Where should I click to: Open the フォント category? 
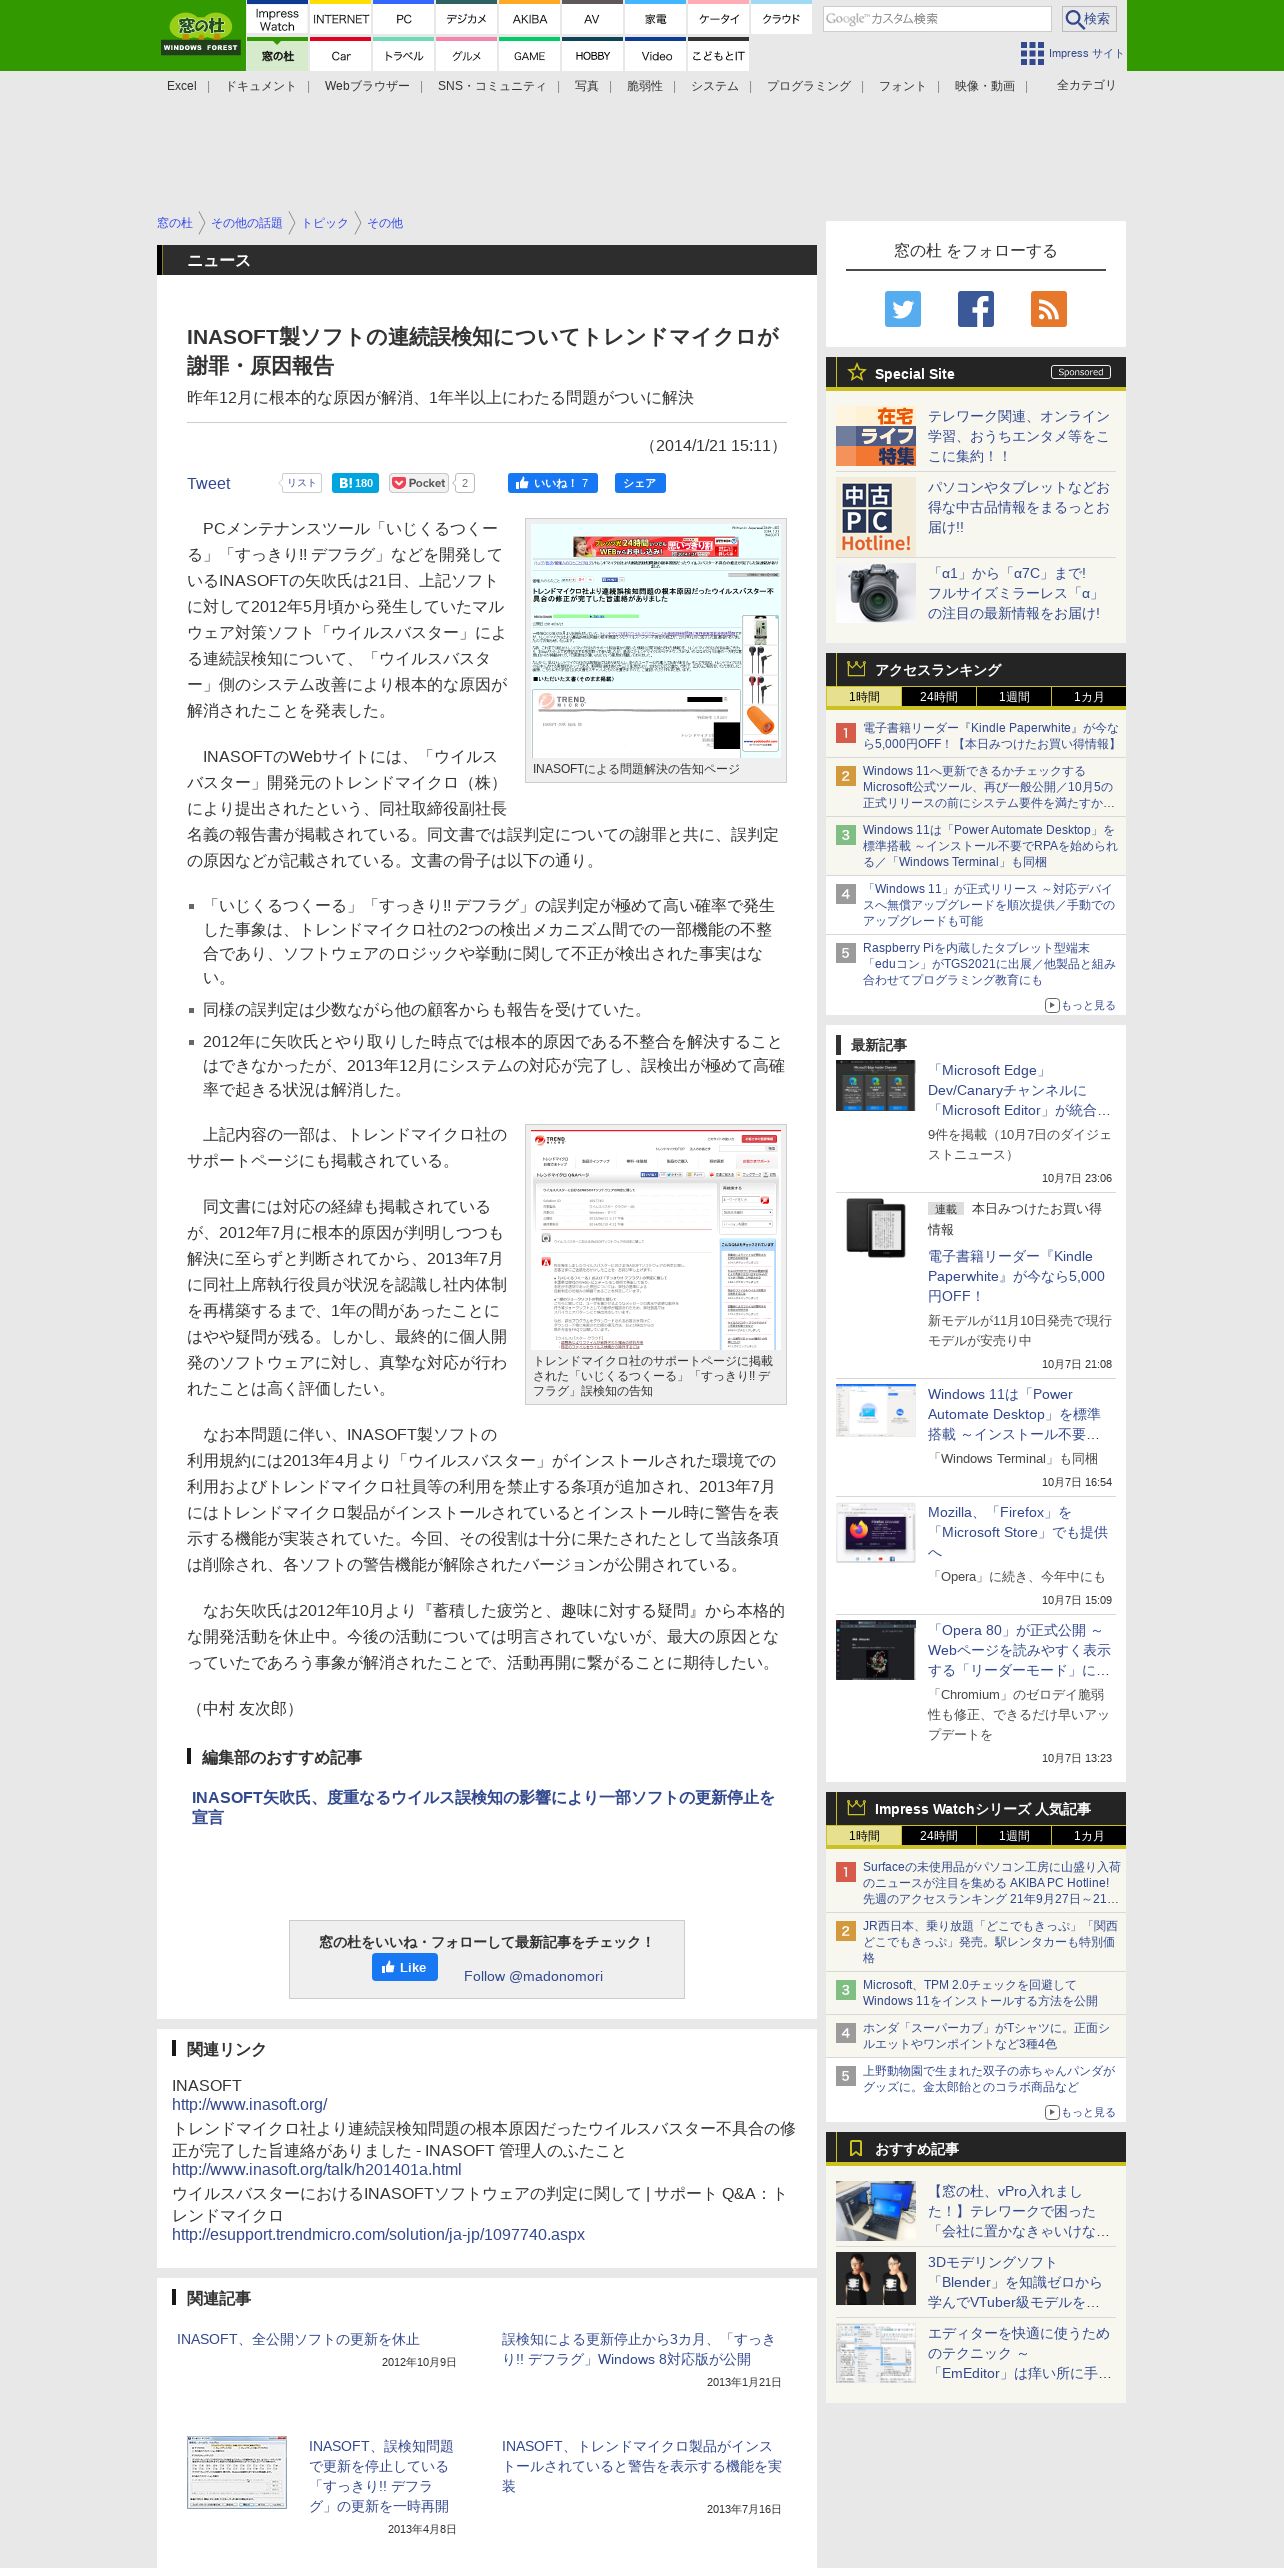point(902,86)
